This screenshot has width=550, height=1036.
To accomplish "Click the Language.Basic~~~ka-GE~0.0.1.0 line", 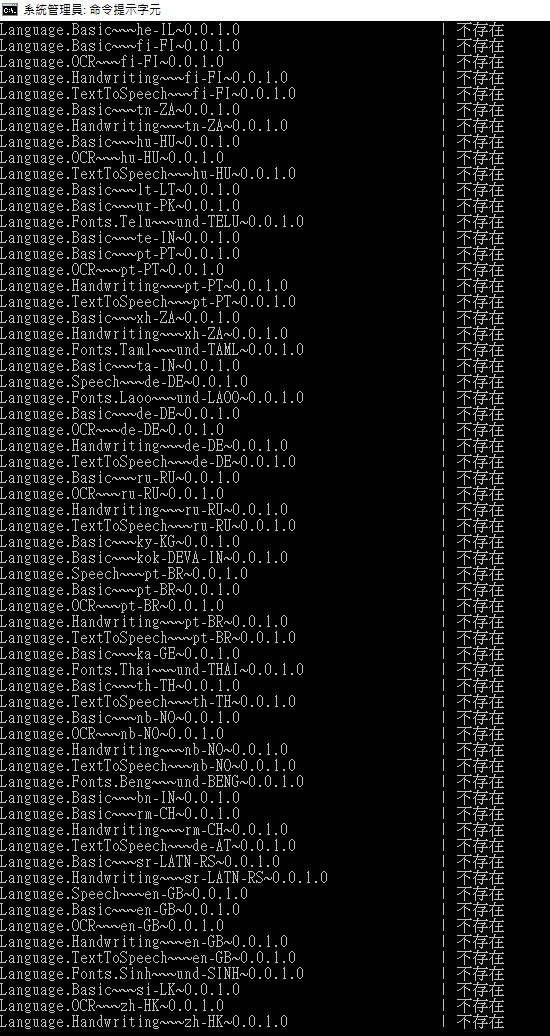I will click(120, 654).
